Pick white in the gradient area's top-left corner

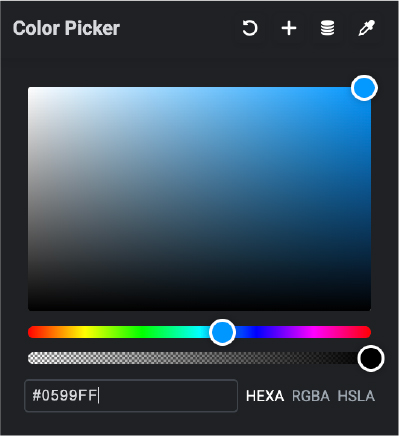[33, 92]
